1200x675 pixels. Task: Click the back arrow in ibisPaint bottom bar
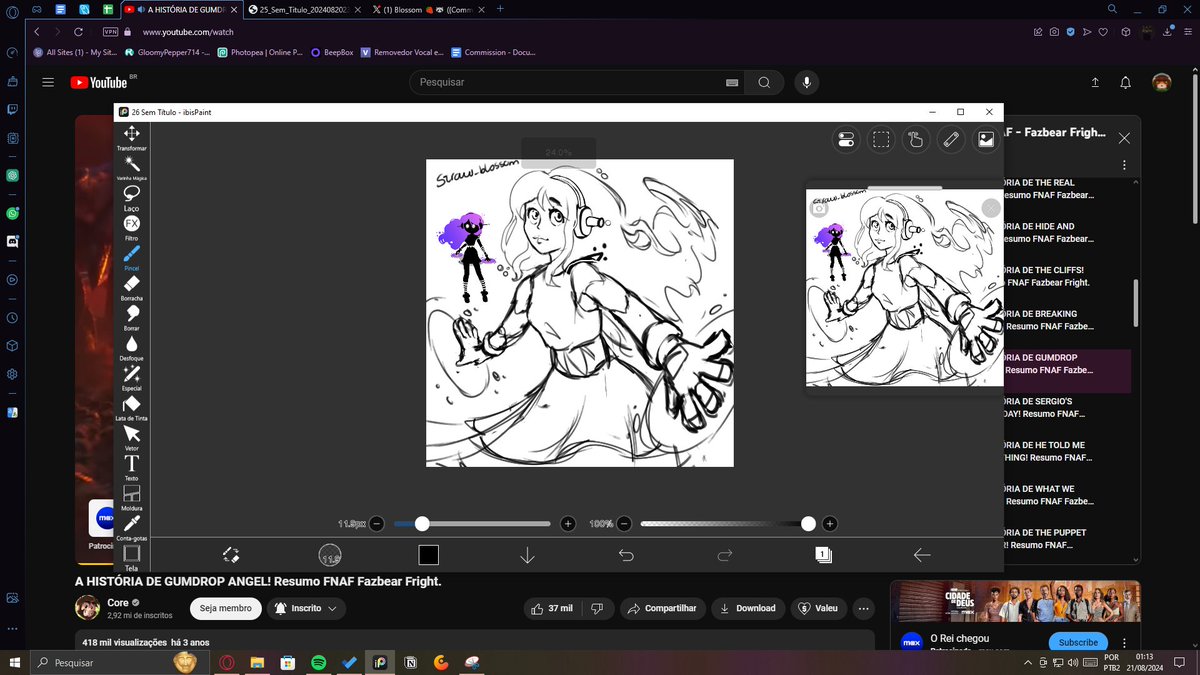pyautogui.click(x=922, y=555)
